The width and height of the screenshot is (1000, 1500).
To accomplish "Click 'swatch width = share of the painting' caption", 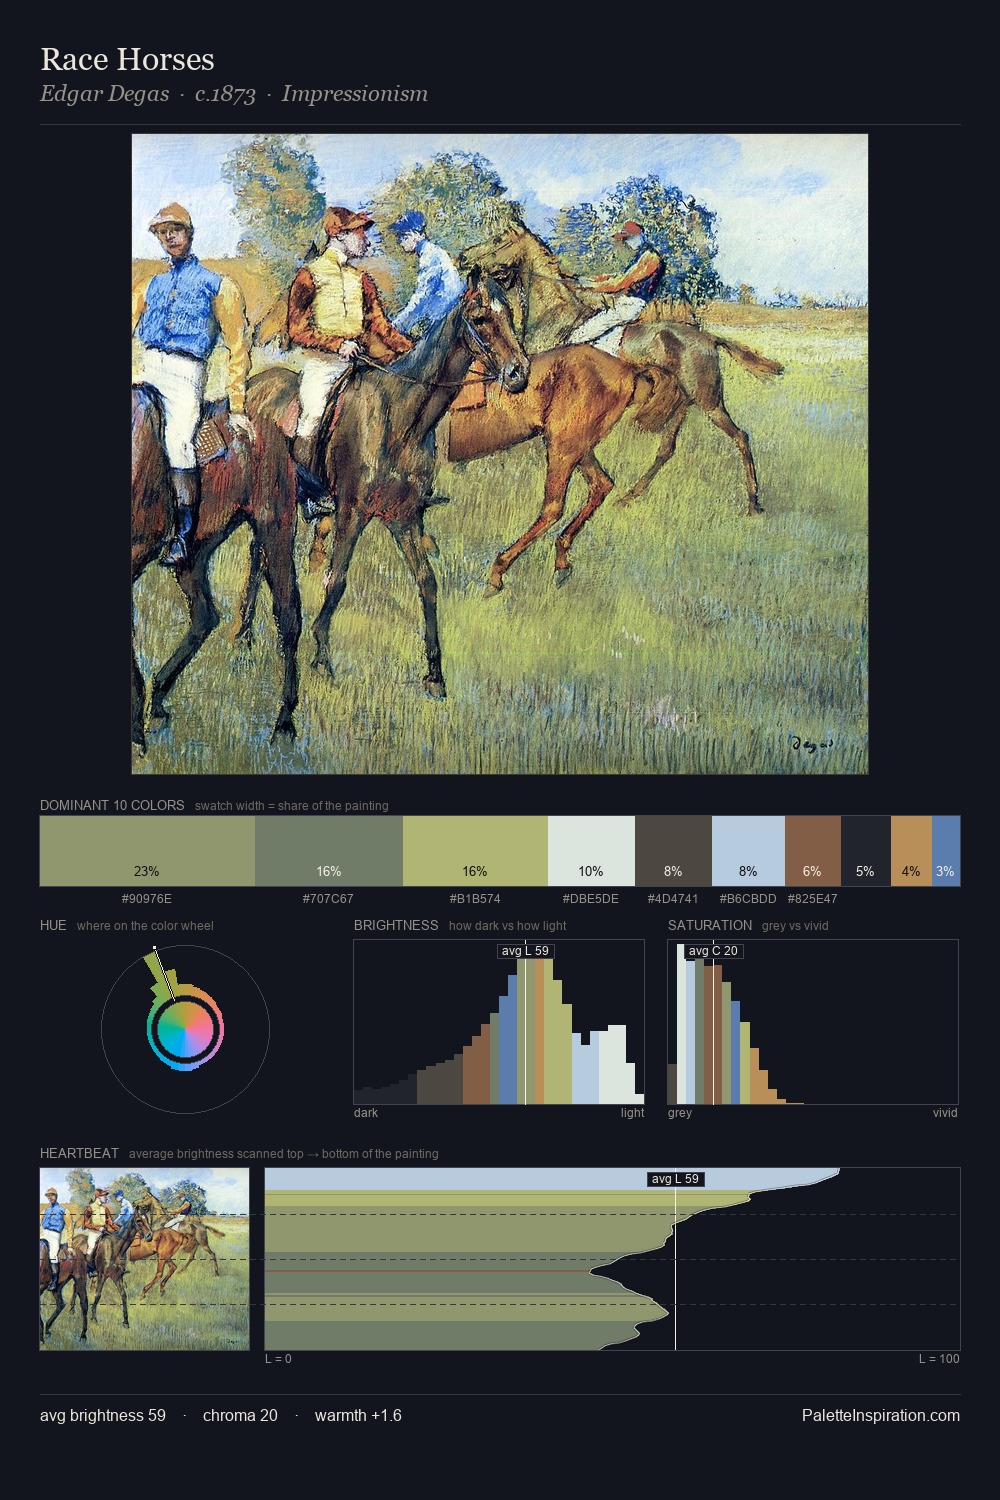I will point(292,806).
